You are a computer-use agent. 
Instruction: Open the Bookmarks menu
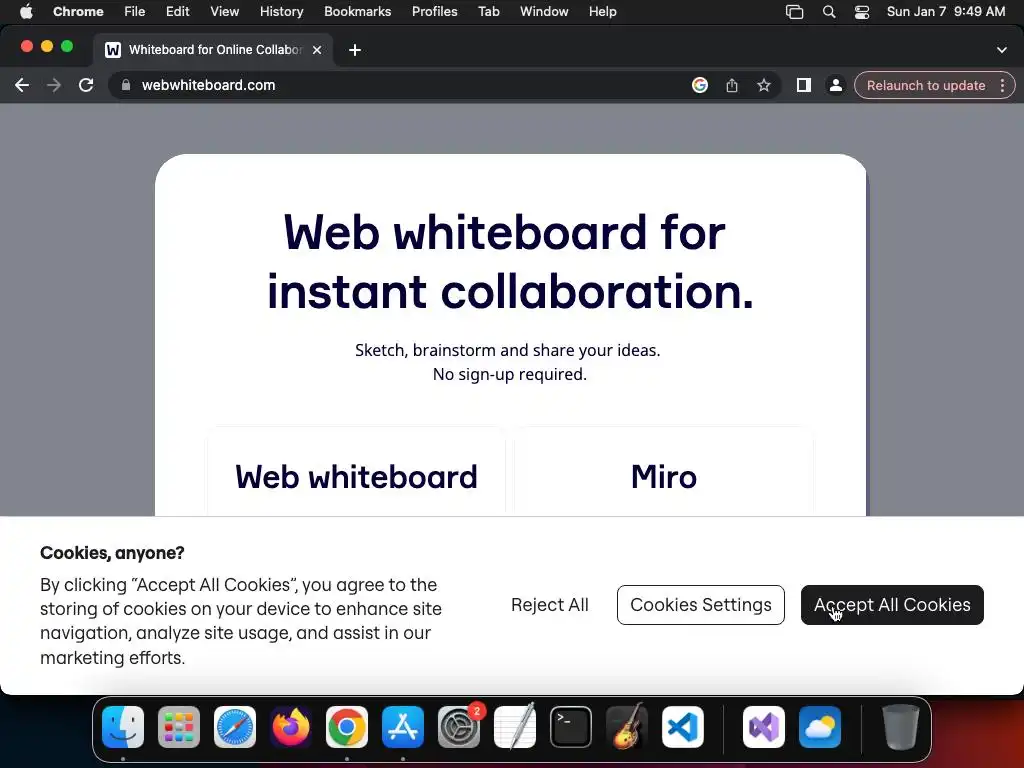coord(358,12)
